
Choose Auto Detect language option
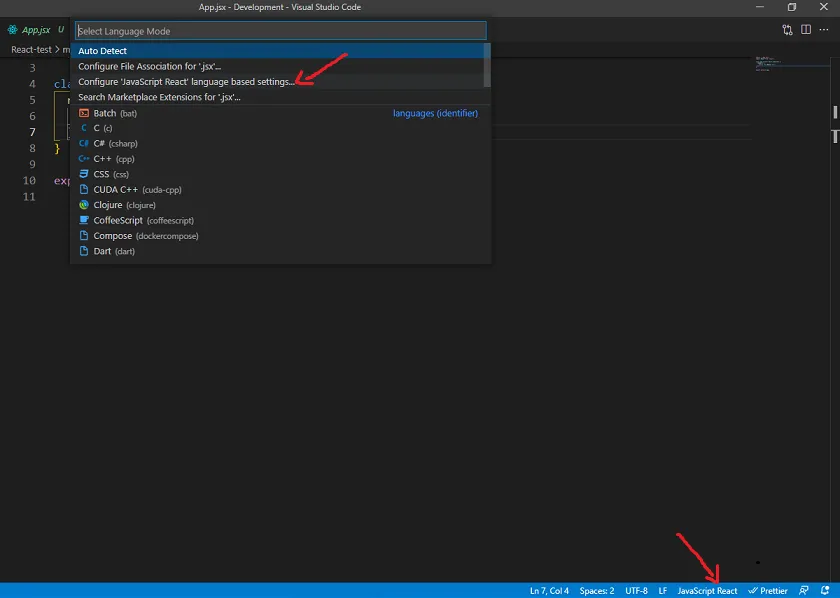coord(277,51)
